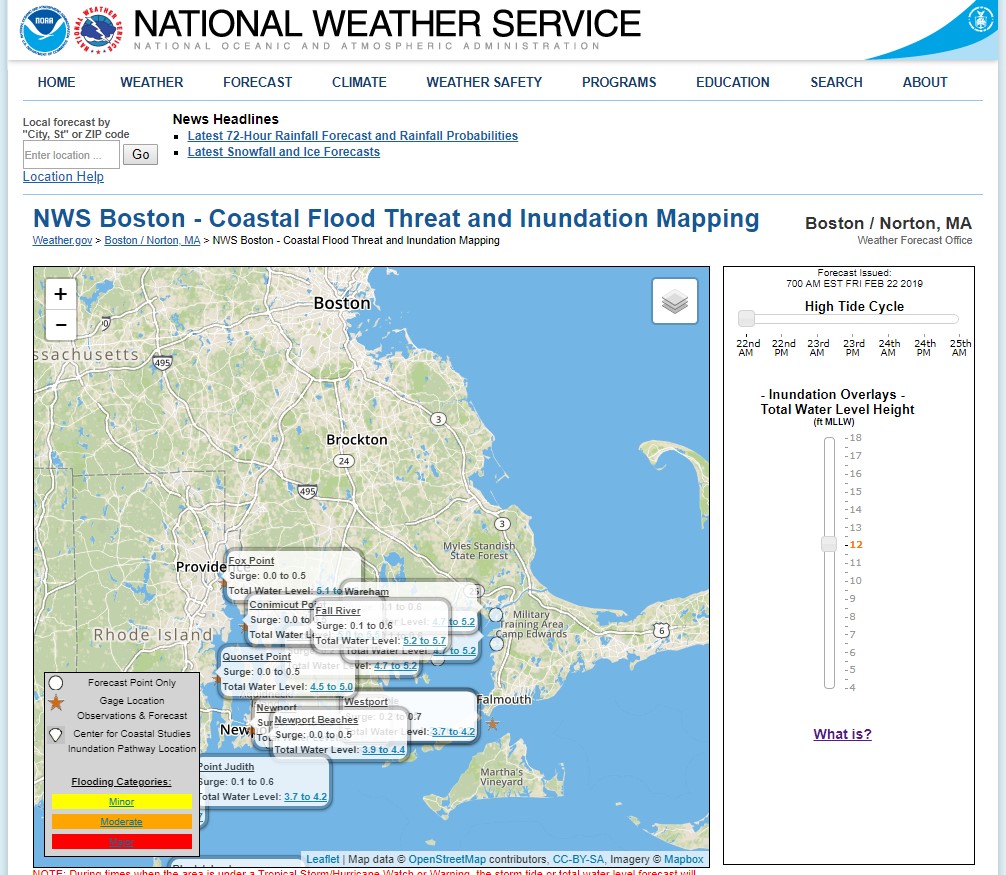The image size is (1006, 875).
Task: Click the orange Moderate flooding category swatch
Action: [121, 822]
